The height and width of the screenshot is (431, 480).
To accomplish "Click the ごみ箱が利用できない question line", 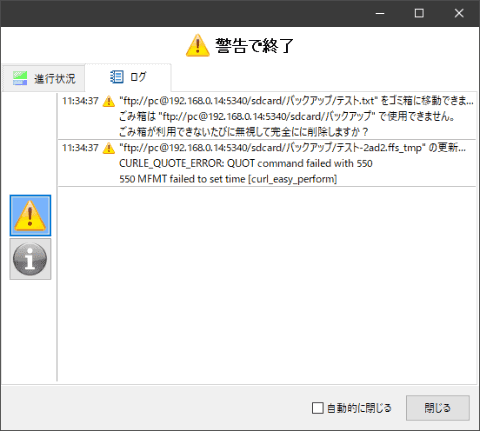I will click(x=244, y=132).
